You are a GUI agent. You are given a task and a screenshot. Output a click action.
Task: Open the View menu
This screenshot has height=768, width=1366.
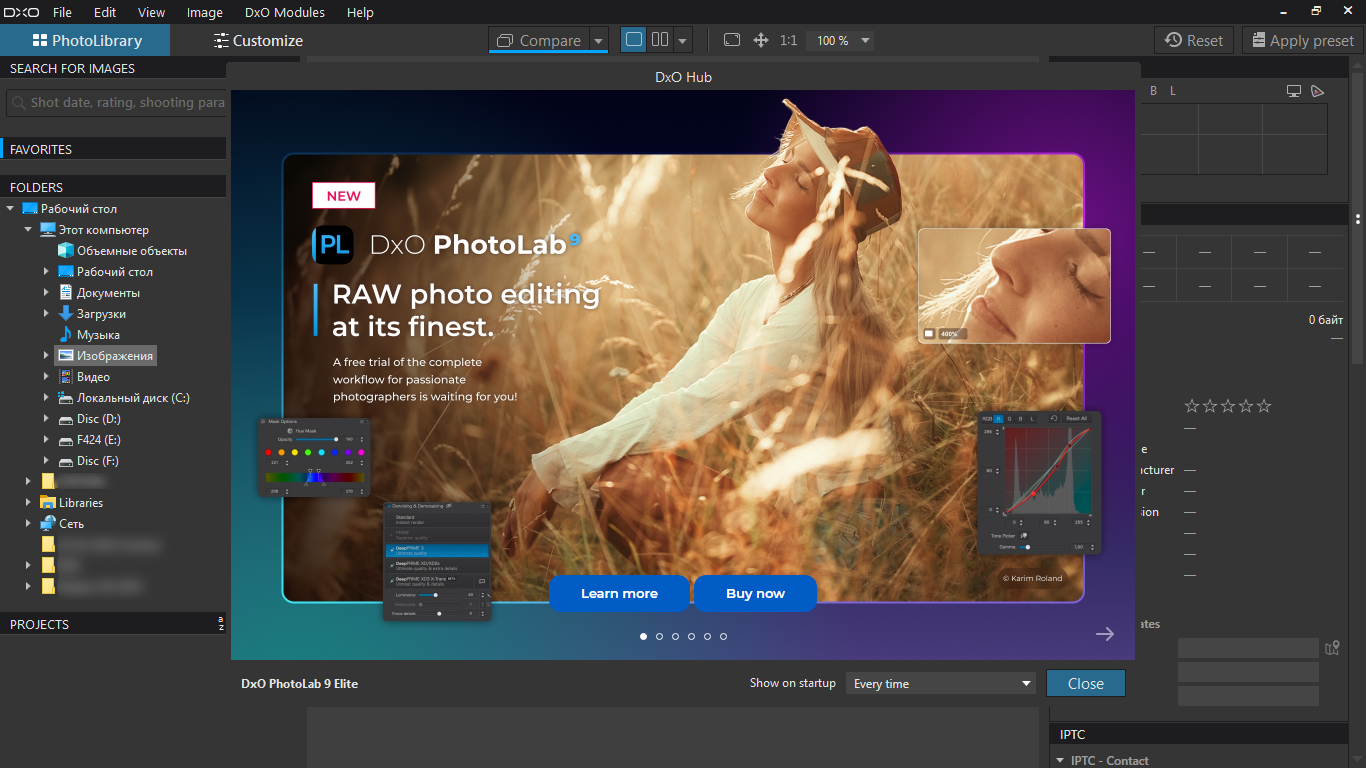point(151,12)
